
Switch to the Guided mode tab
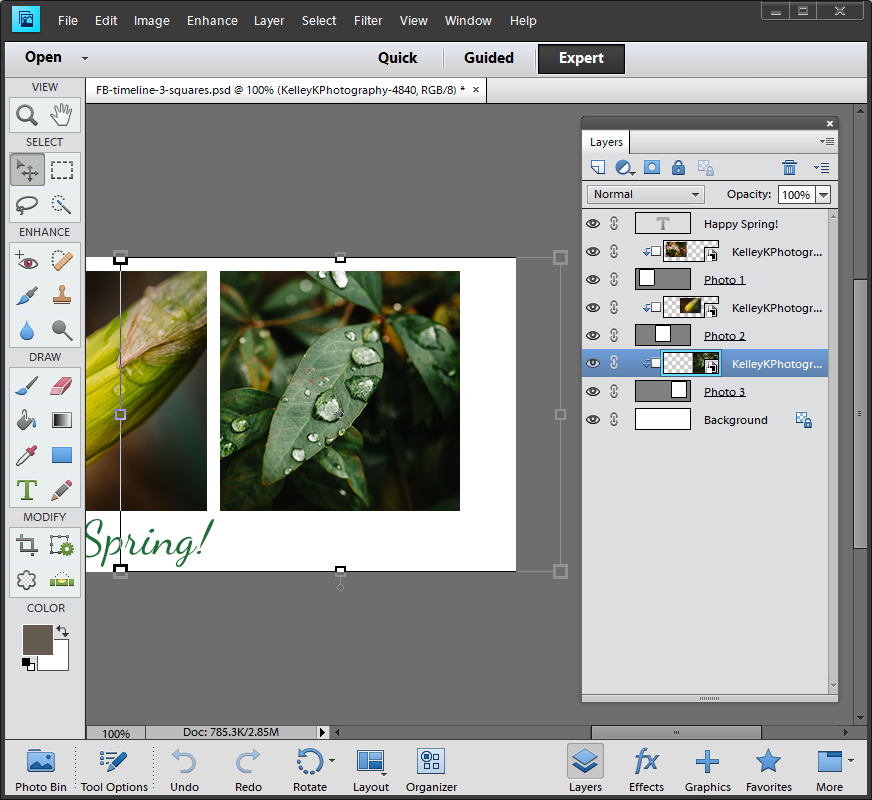[489, 58]
